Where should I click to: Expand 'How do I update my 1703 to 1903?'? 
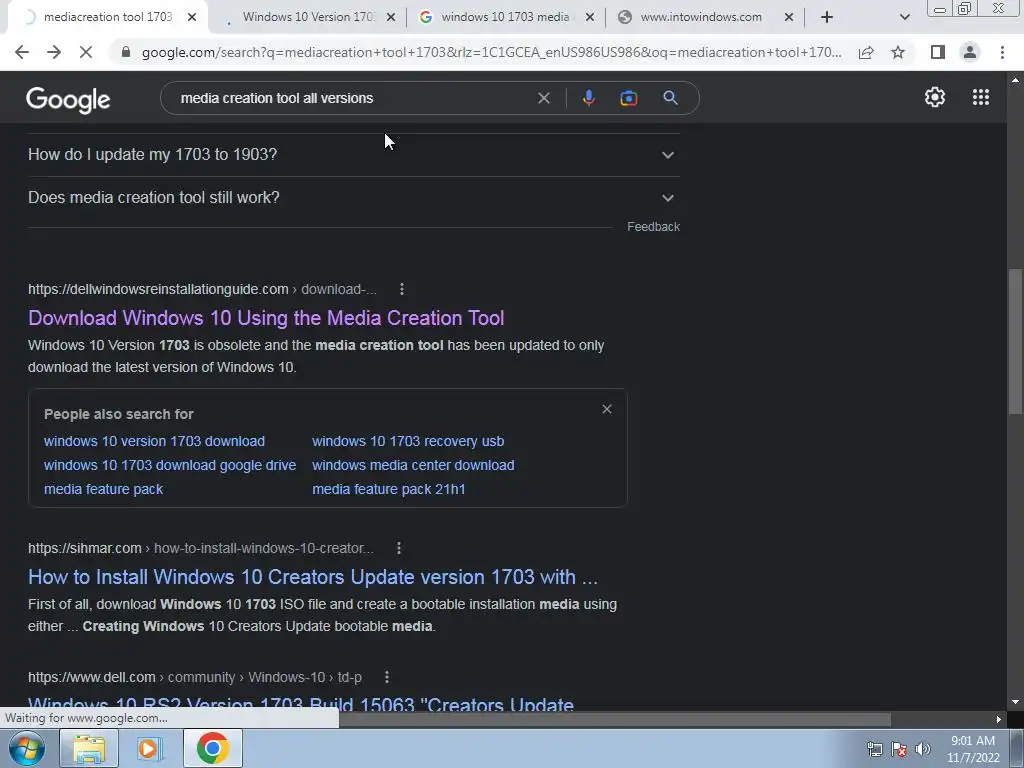coord(353,155)
